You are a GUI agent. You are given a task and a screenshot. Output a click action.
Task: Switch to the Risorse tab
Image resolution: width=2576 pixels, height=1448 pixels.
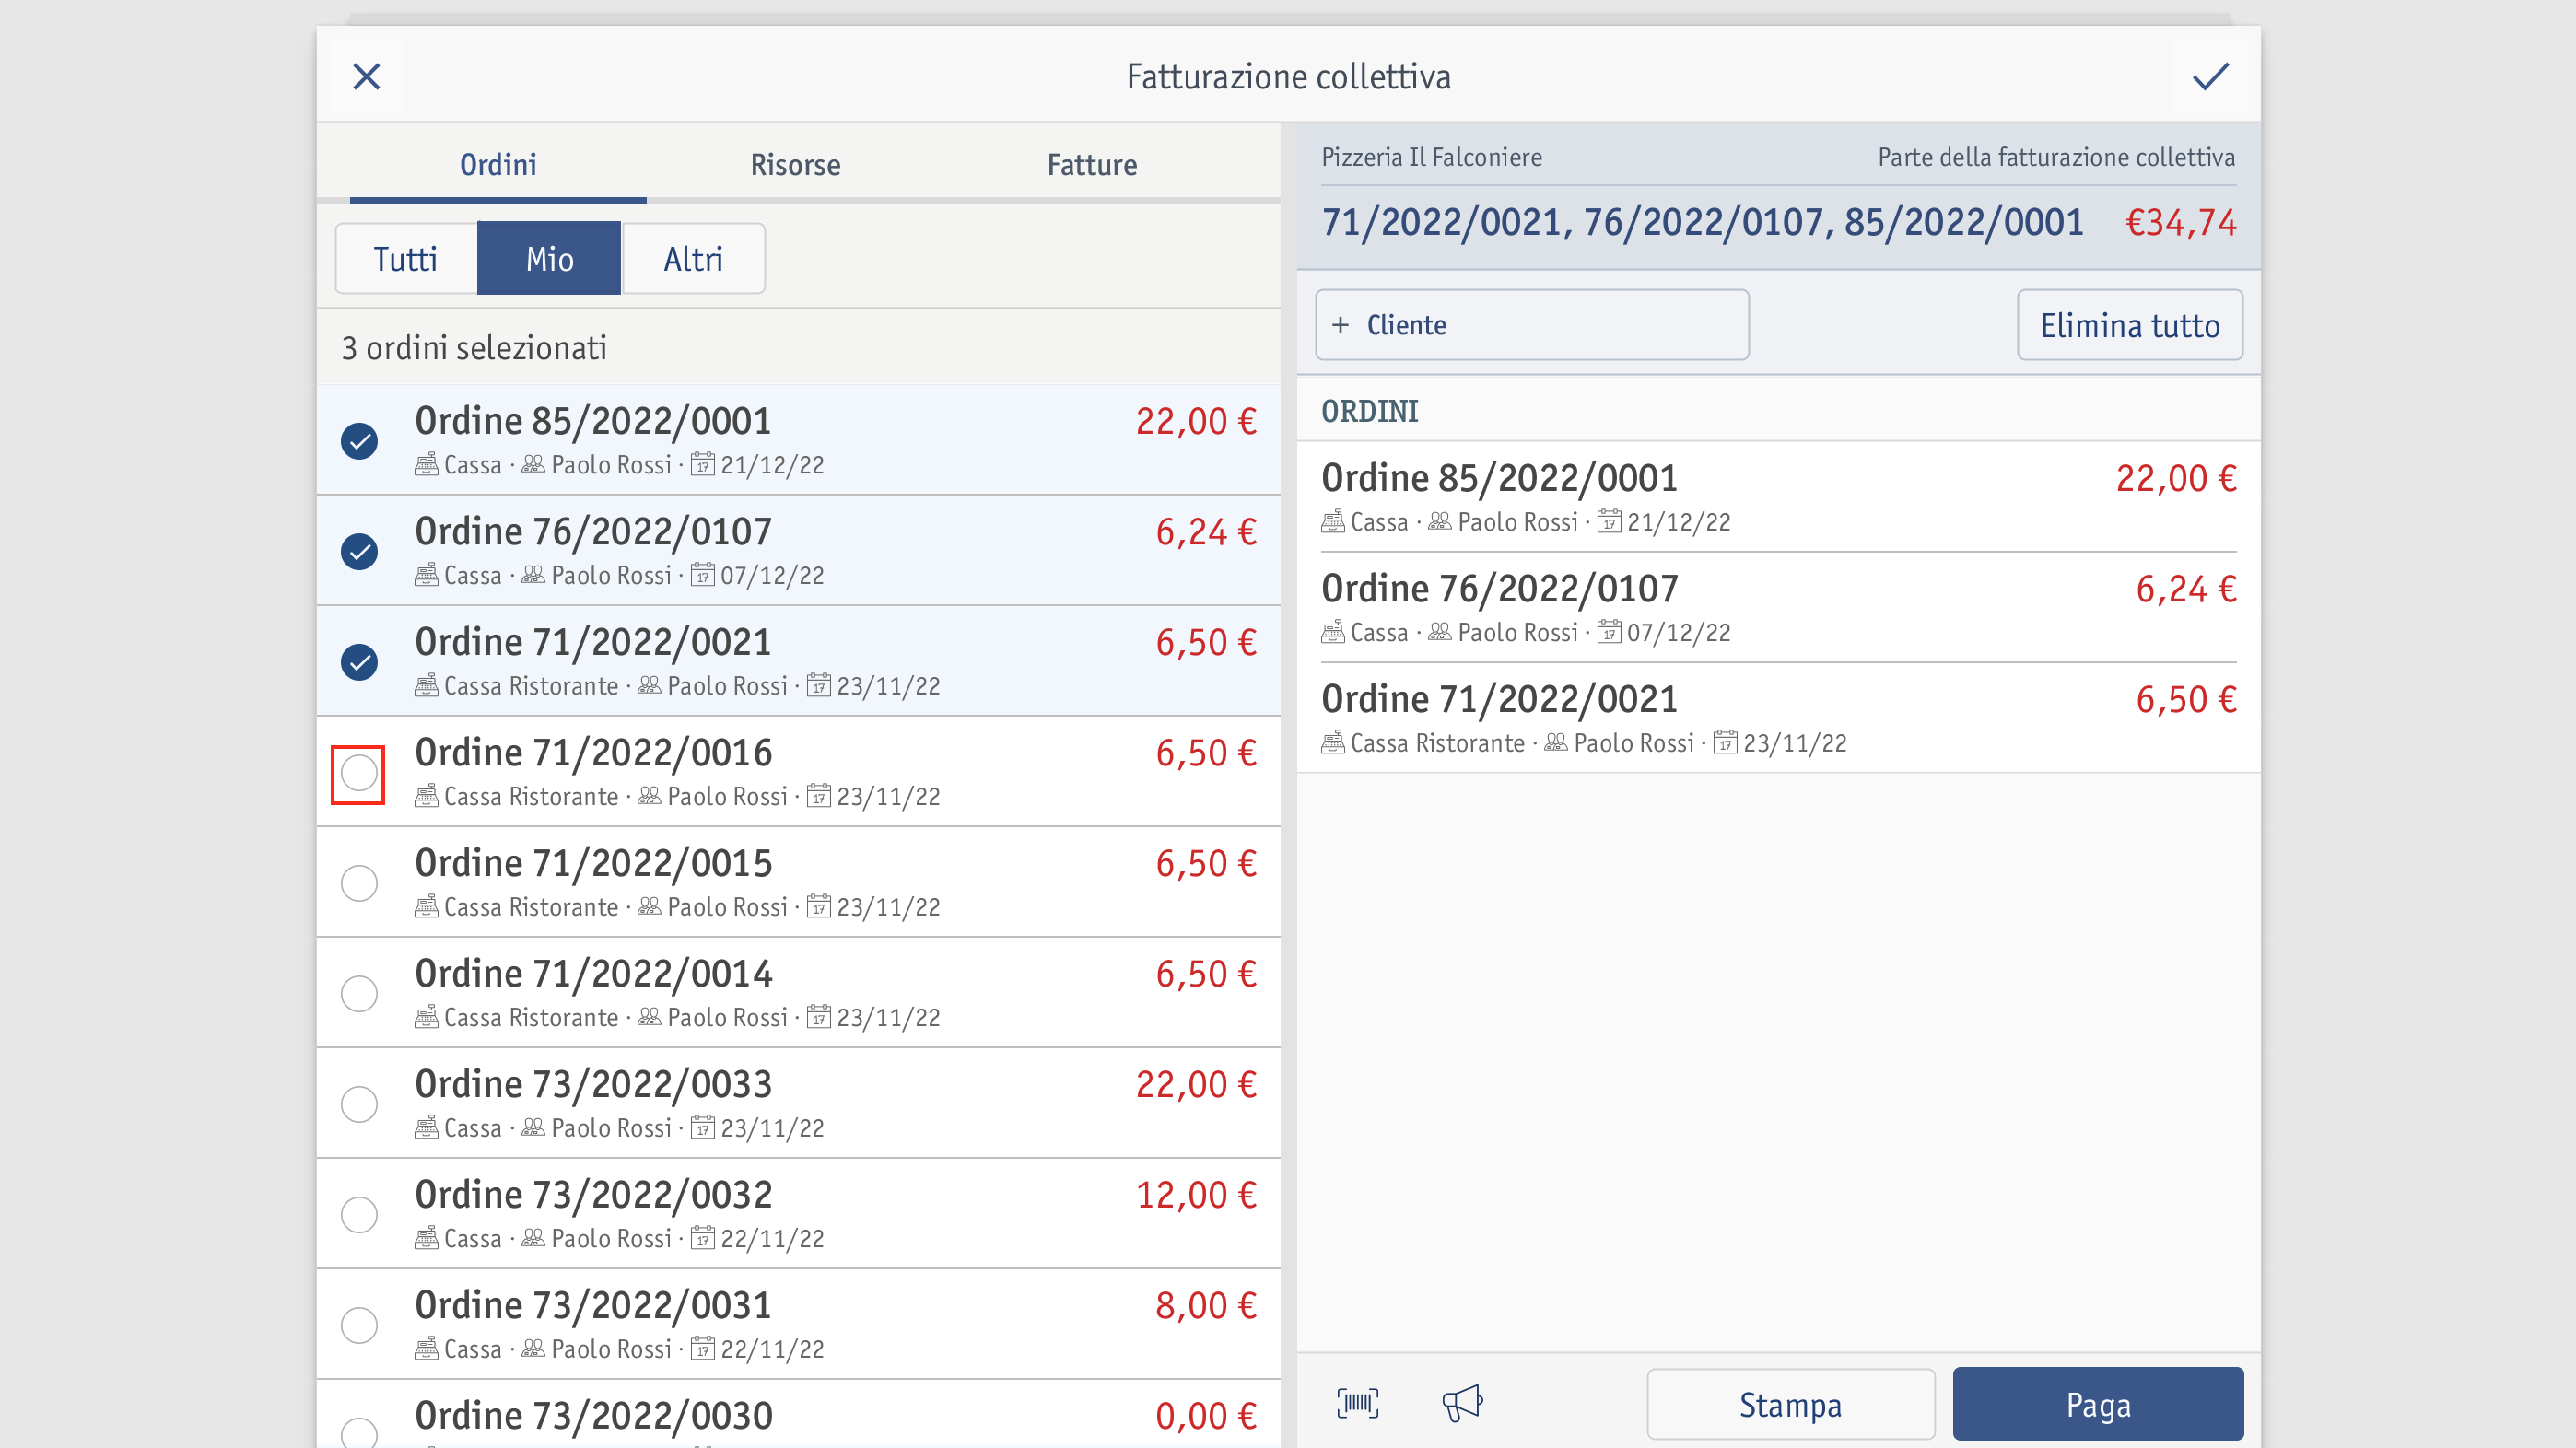click(795, 164)
